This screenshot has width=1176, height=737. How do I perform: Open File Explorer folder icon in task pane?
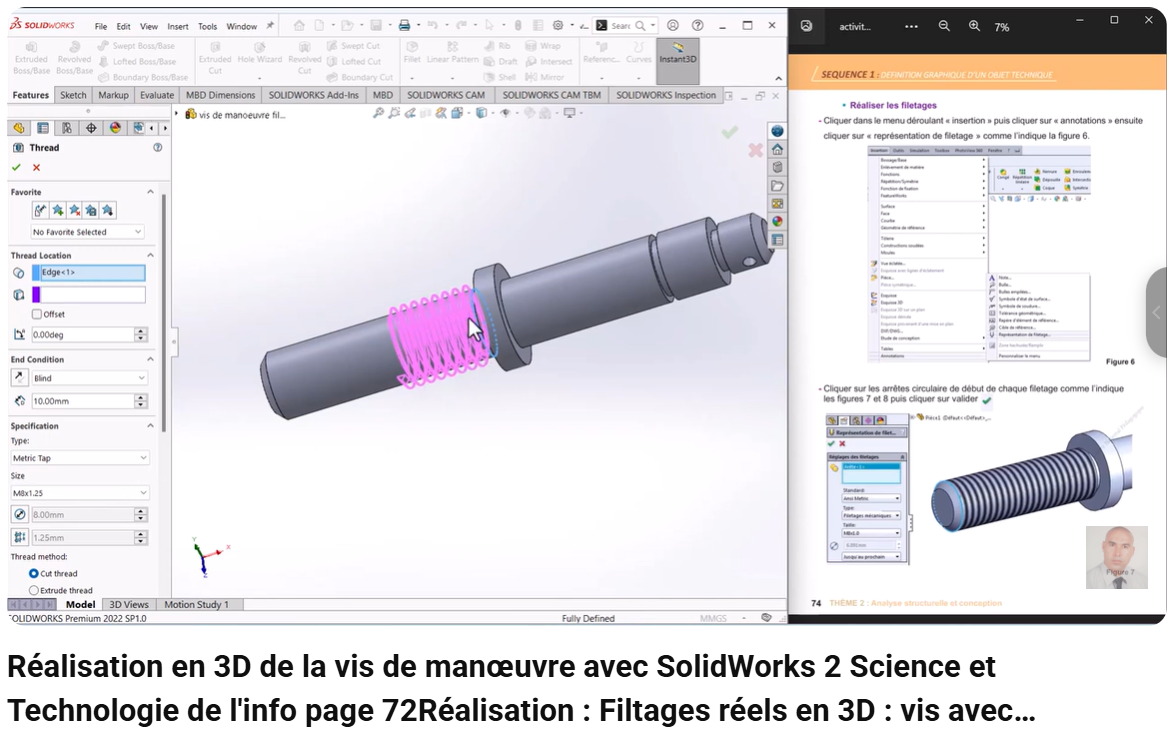tap(777, 186)
